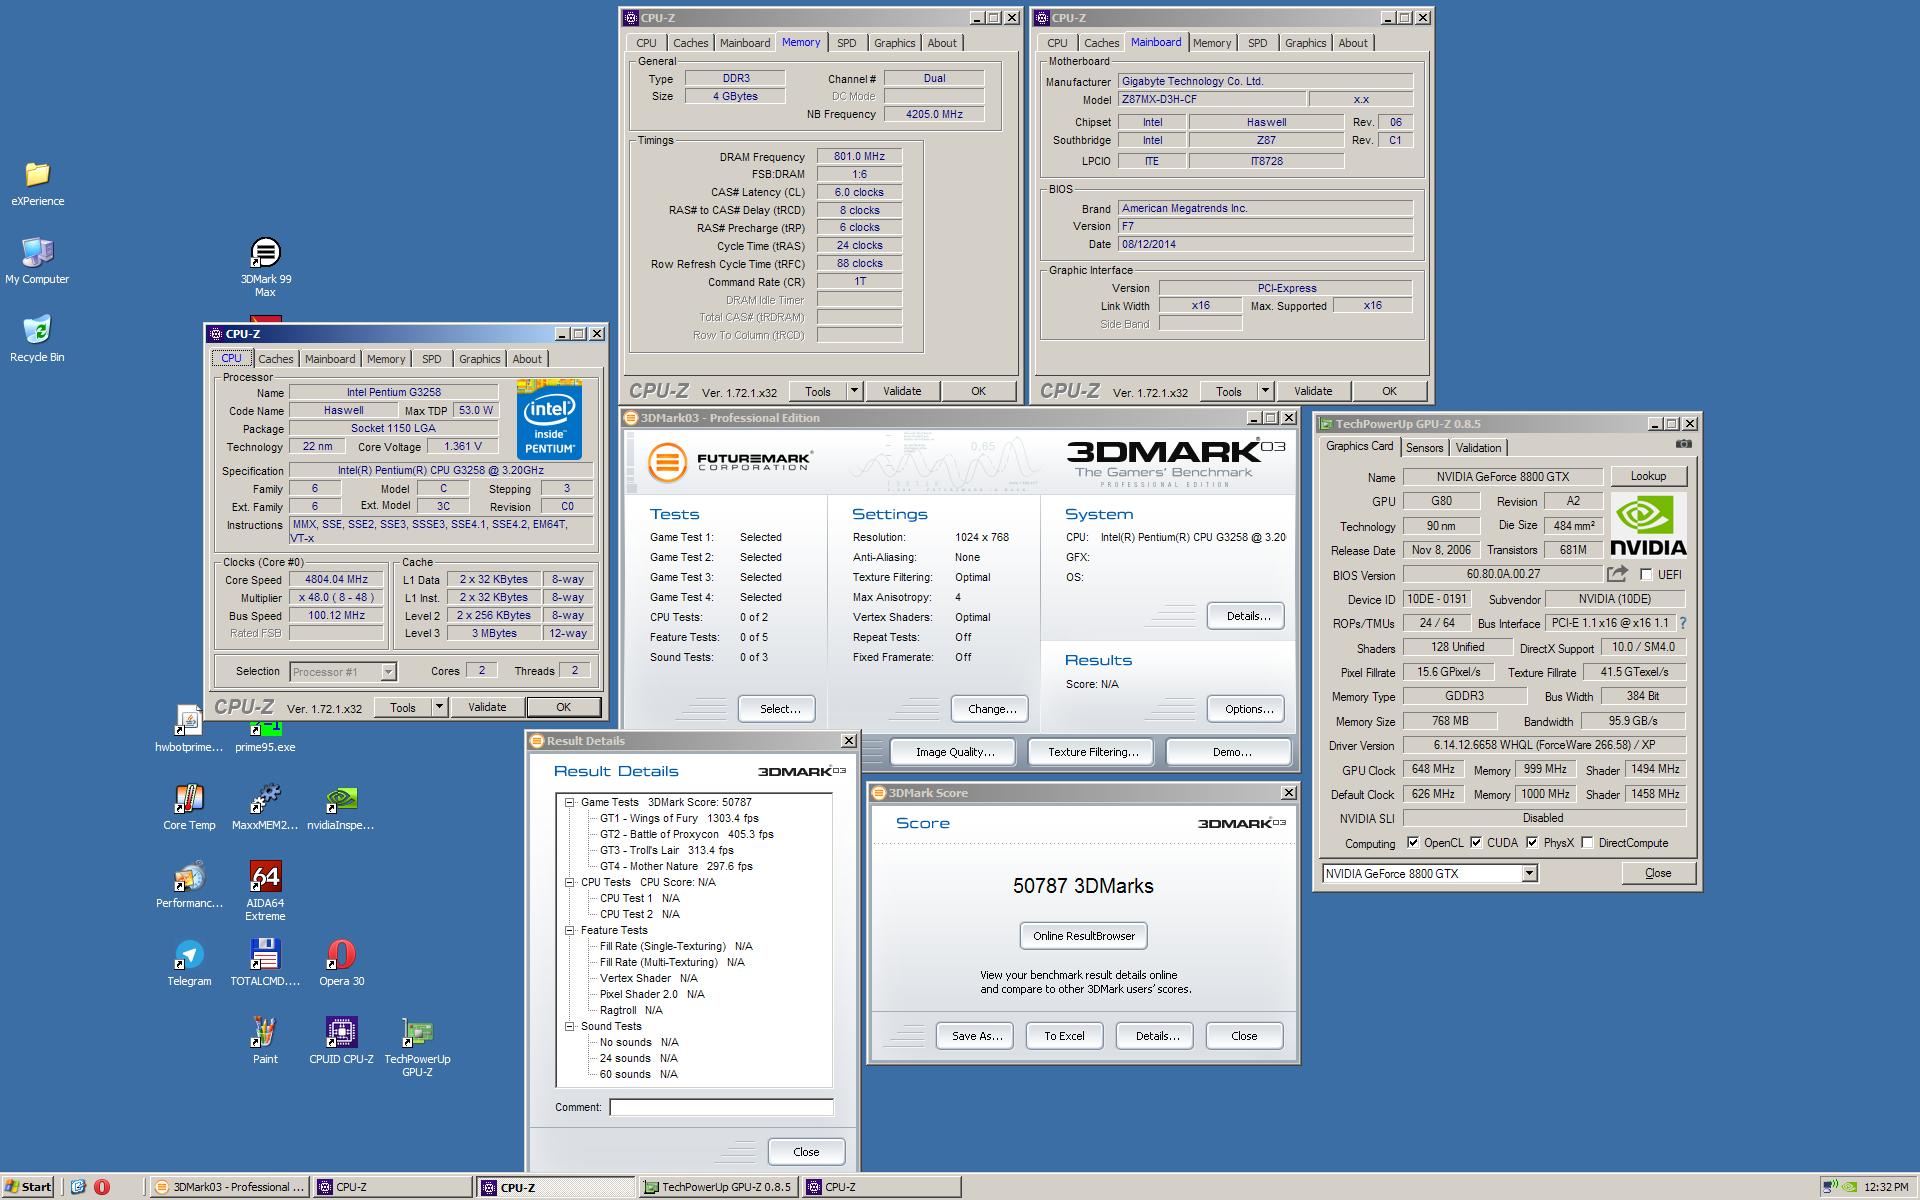The width and height of the screenshot is (1920, 1200).
Task: Open Graphics tab in Mainboard window
Action: pos(1305,43)
